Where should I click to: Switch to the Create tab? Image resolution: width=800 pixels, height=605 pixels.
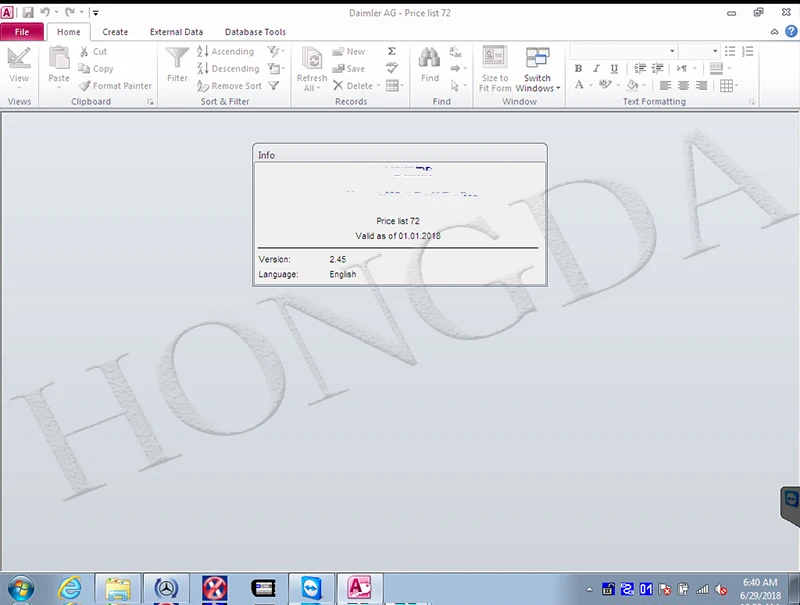pyautogui.click(x=115, y=32)
